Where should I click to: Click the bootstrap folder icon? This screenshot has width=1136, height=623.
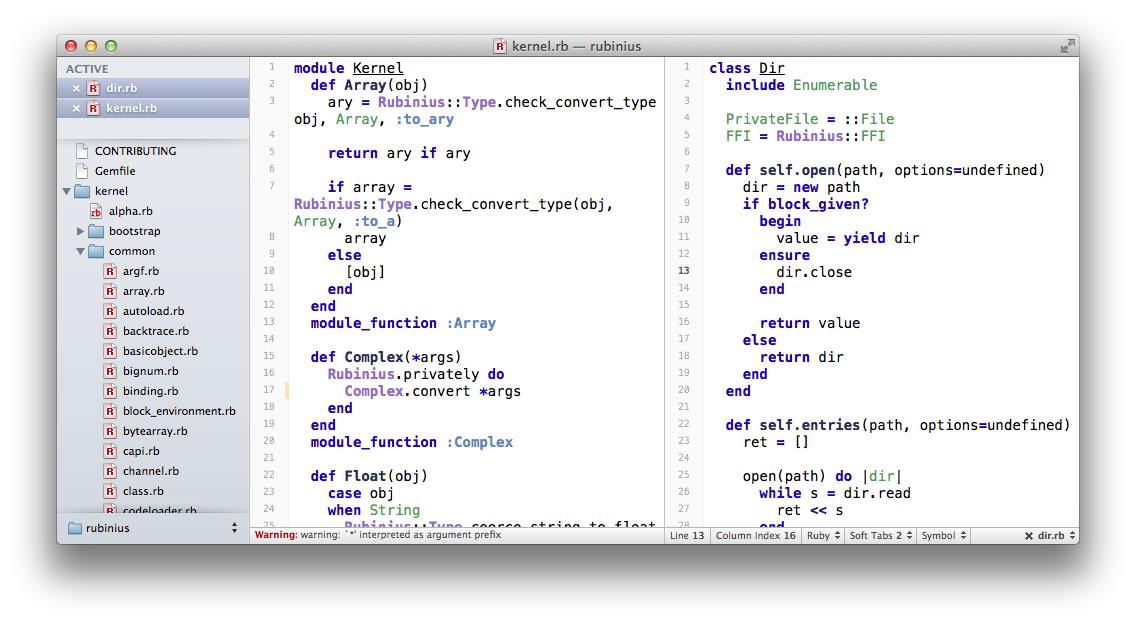(96, 231)
